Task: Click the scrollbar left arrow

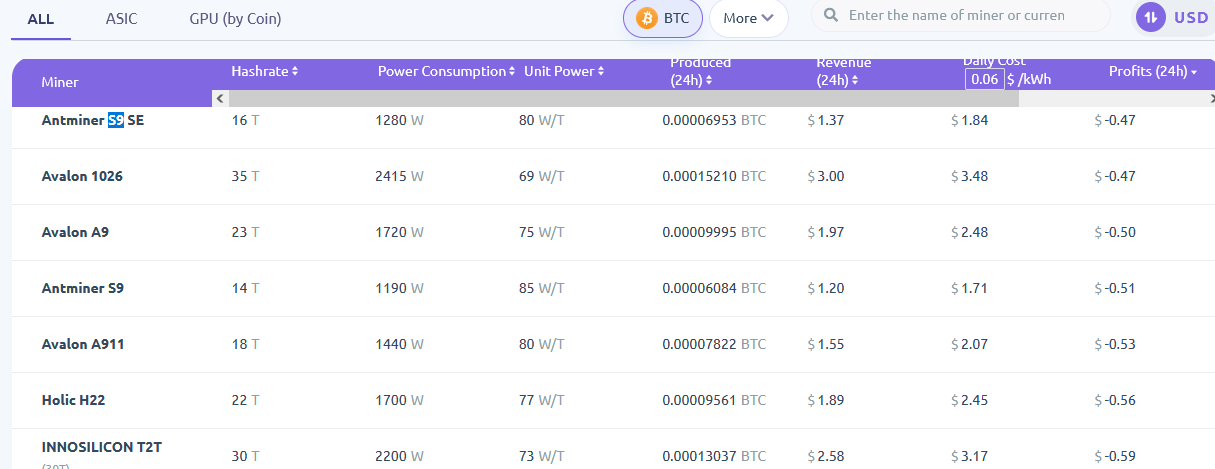Action: coord(219,99)
